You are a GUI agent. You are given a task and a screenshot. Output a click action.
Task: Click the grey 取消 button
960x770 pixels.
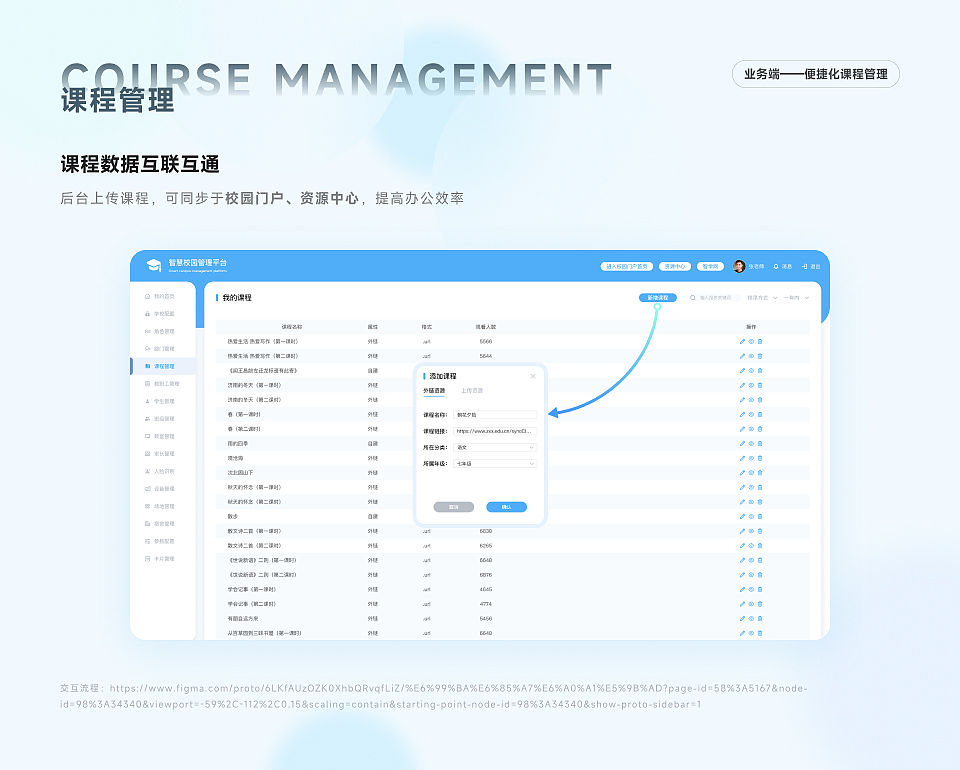click(x=454, y=507)
